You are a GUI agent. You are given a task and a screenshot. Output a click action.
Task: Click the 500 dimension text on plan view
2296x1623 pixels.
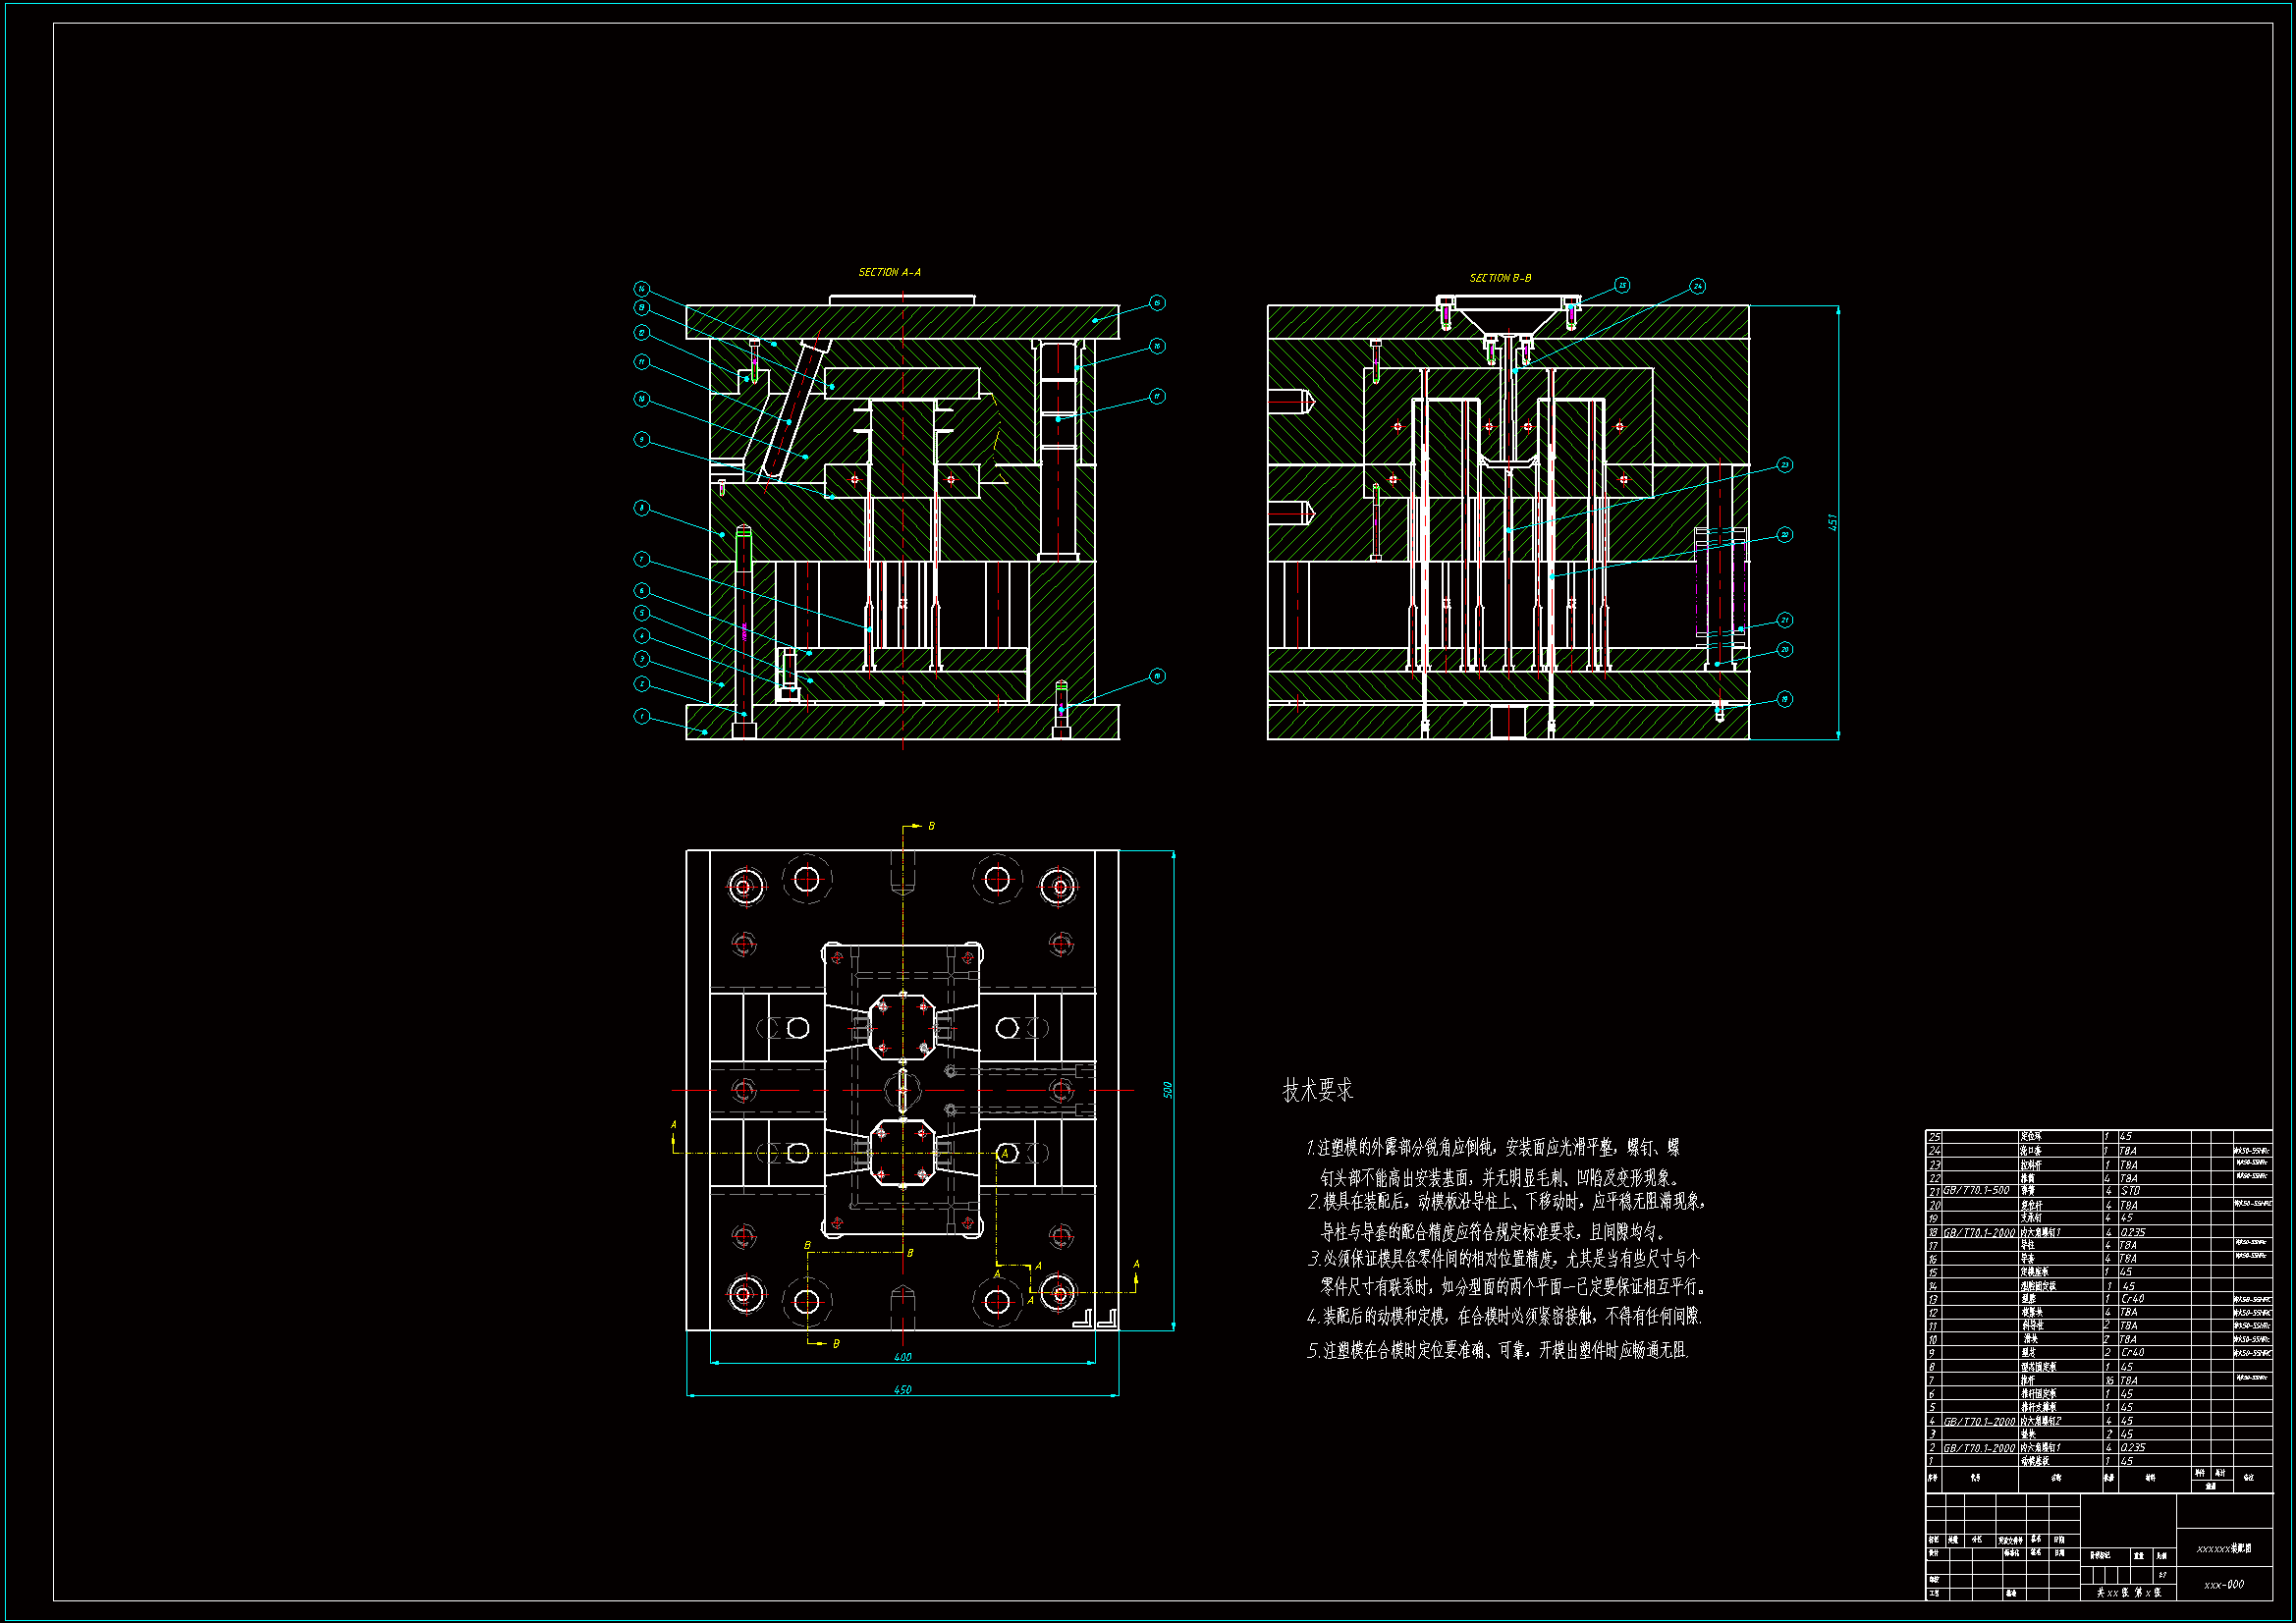1167,1090
